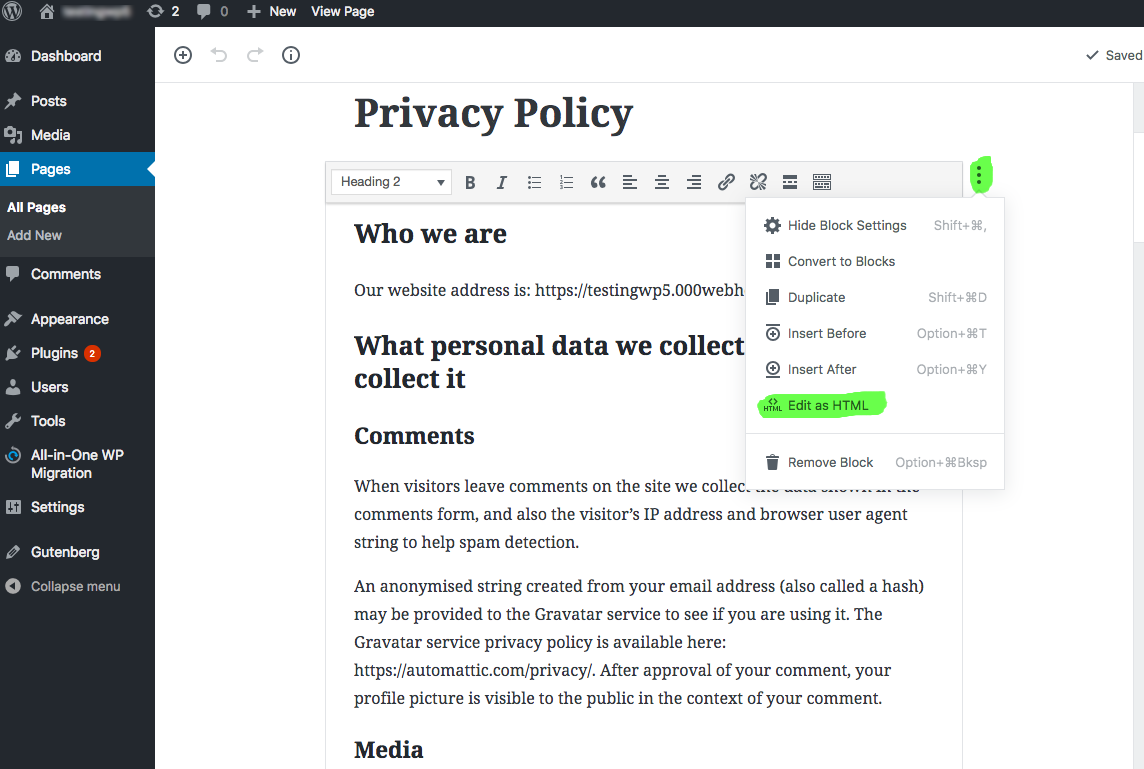Click the Bold formatting icon
Viewport: 1144px width, 769px height.
pyautogui.click(x=470, y=182)
